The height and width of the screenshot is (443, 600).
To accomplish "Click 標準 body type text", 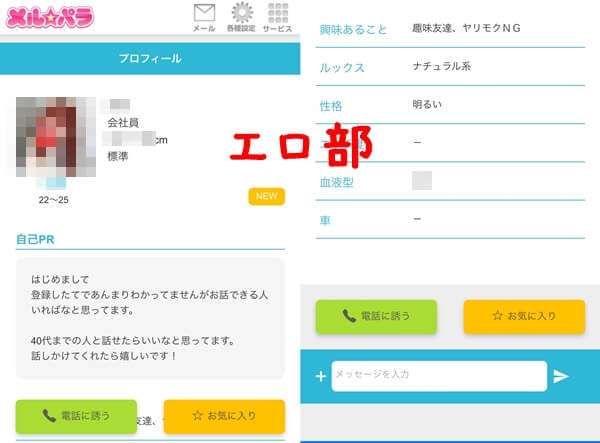I will pyautogui.click(x=118, y=156).
